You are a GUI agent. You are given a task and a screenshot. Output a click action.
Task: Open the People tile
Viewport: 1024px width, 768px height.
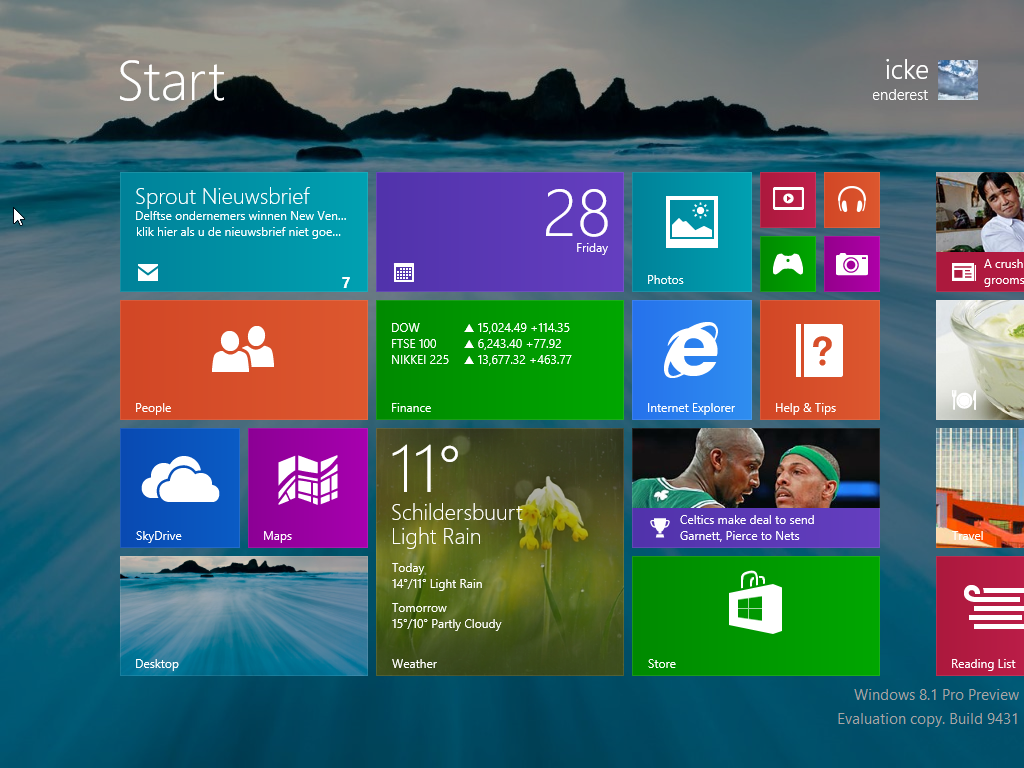point(243,360)
